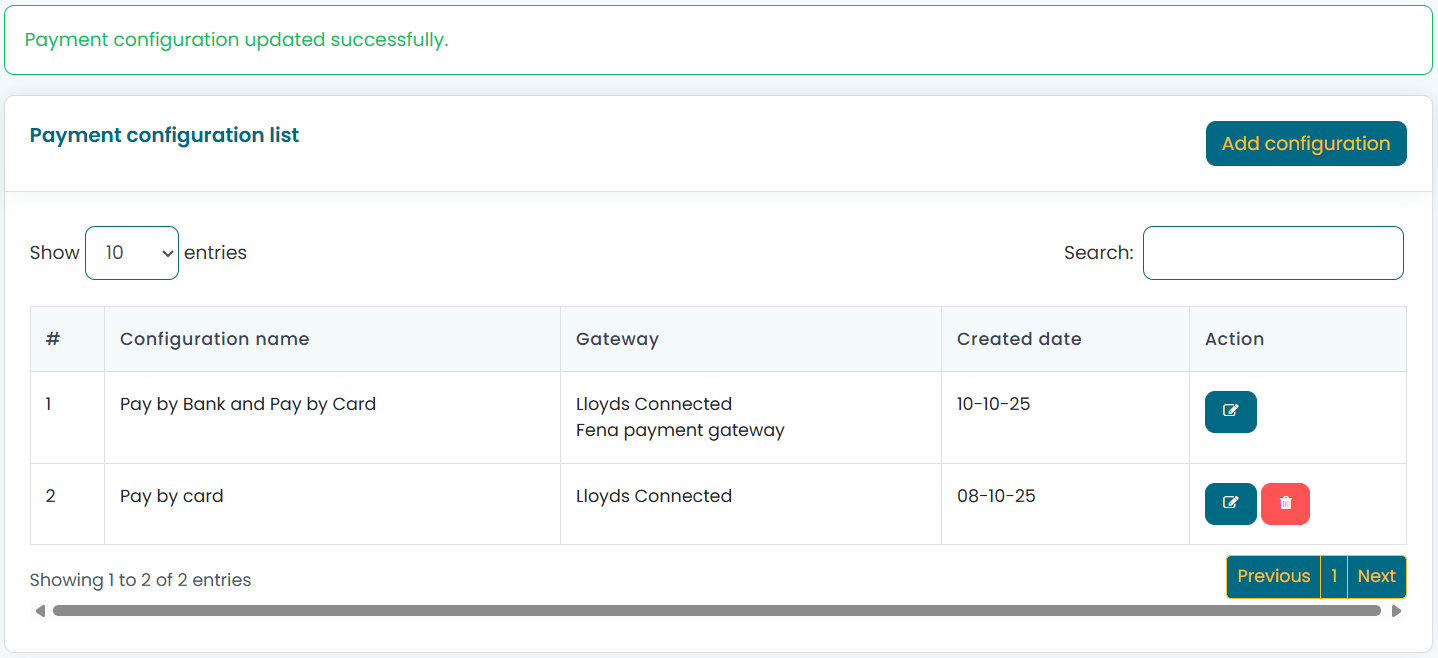Click the right scrollbar arrow below the table
Screen dimensions: 1438x658
[x=1396, y=611]
